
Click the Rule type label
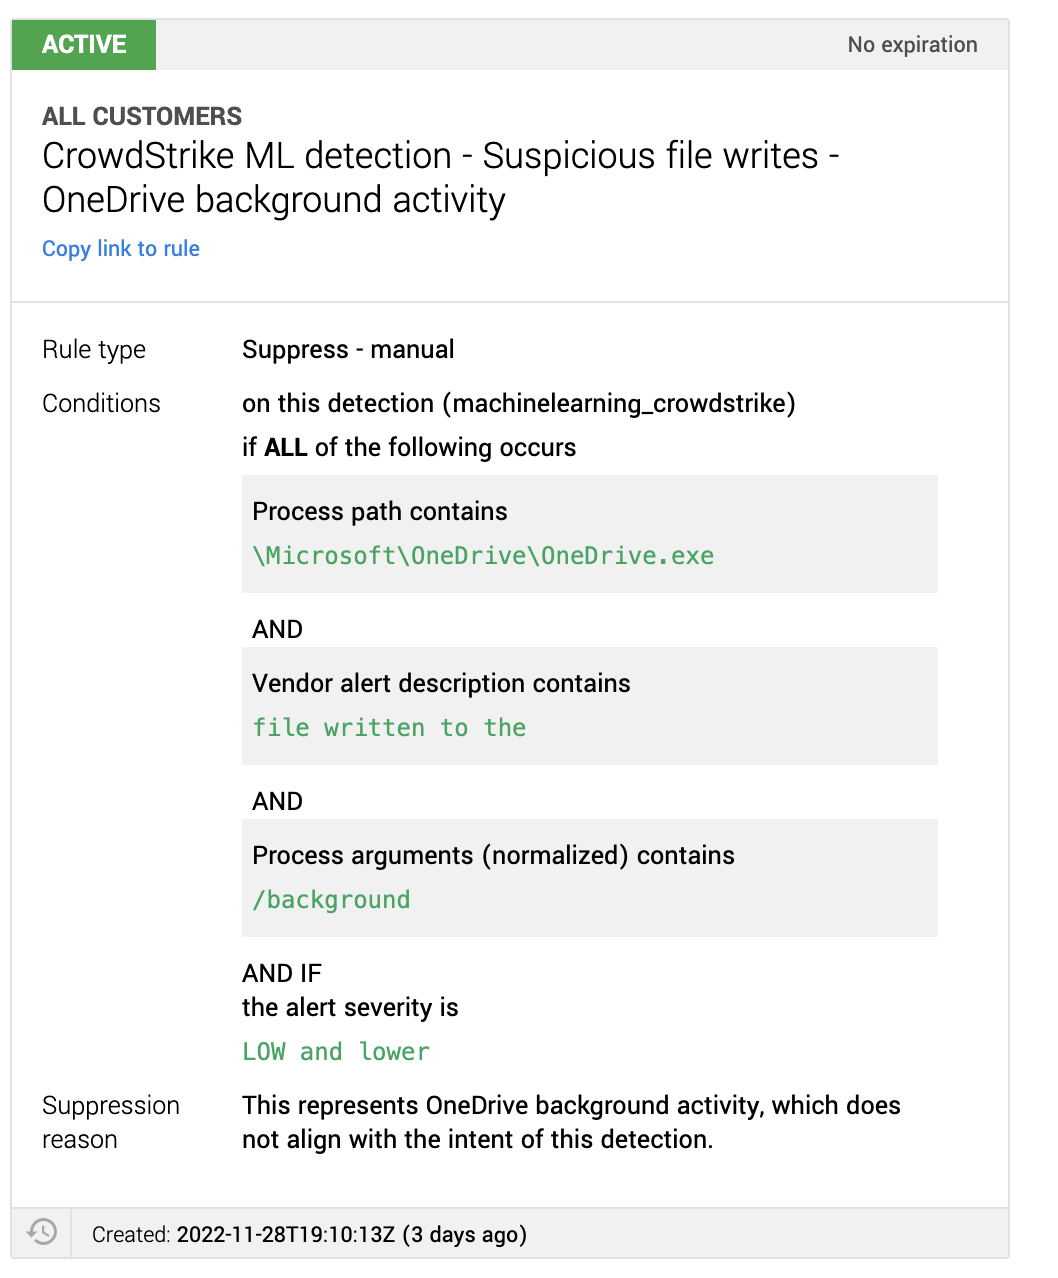[x=94, y=350]
